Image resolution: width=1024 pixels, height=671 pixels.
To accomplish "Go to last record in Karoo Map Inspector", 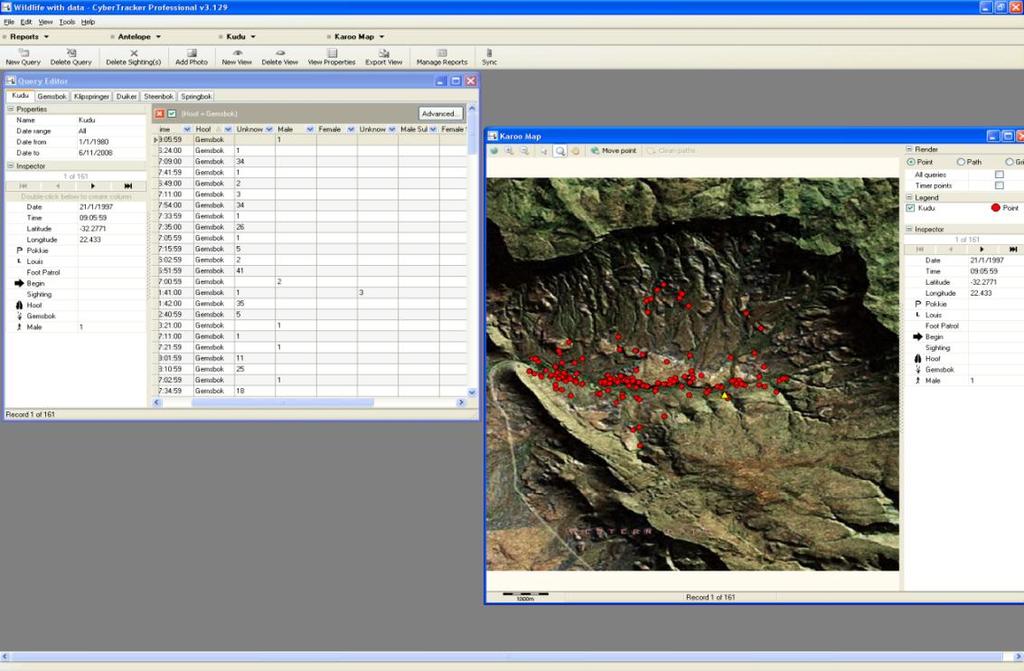I will click(x=1013, y=250).
